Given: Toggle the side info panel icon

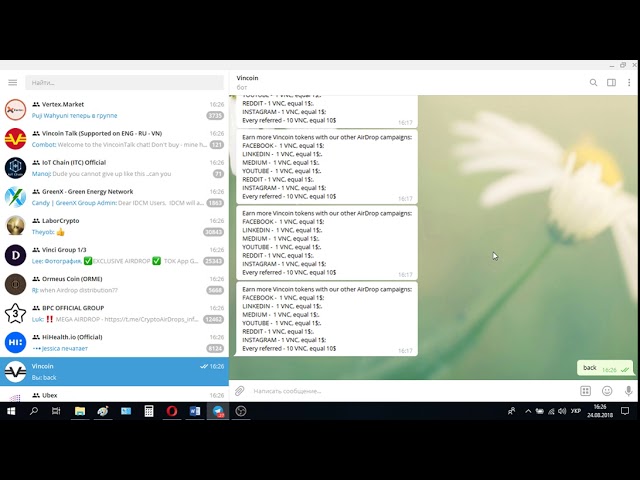Looking at the screenshot, I should tap(611, 82).
